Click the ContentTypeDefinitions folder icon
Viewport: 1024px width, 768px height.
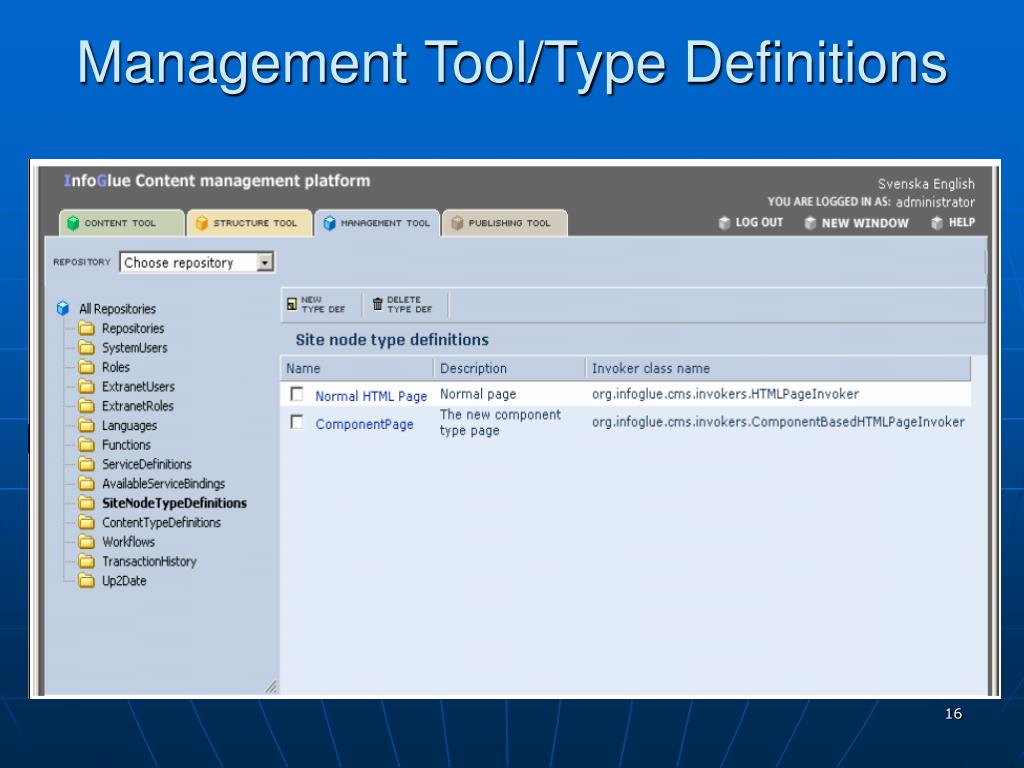[x=86, y=522]
